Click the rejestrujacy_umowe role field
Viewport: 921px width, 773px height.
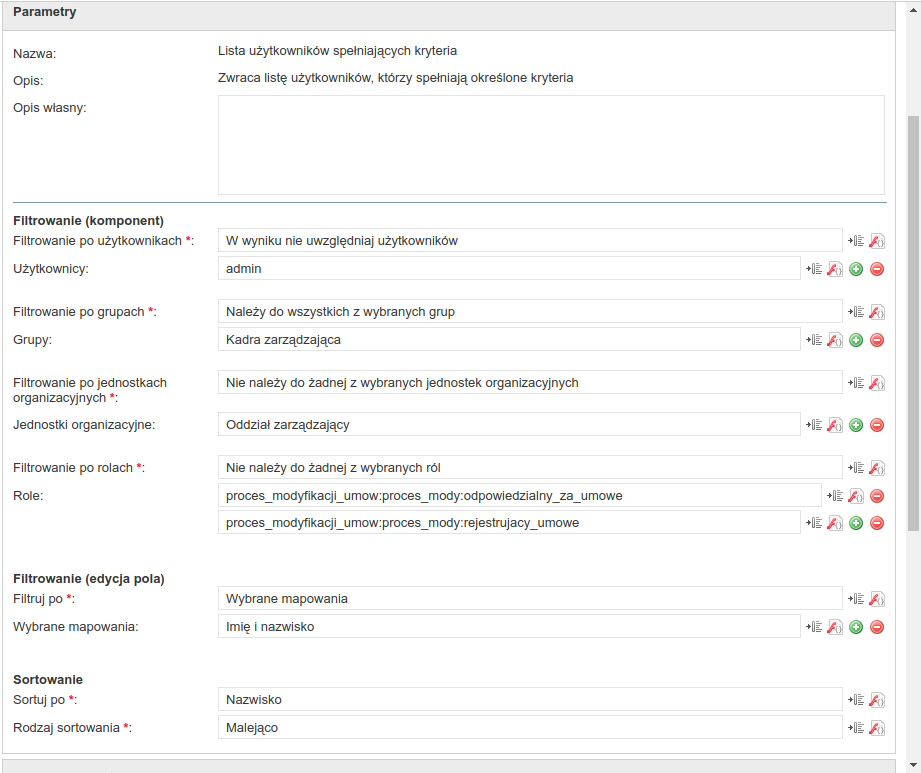[x=509, y=523]
